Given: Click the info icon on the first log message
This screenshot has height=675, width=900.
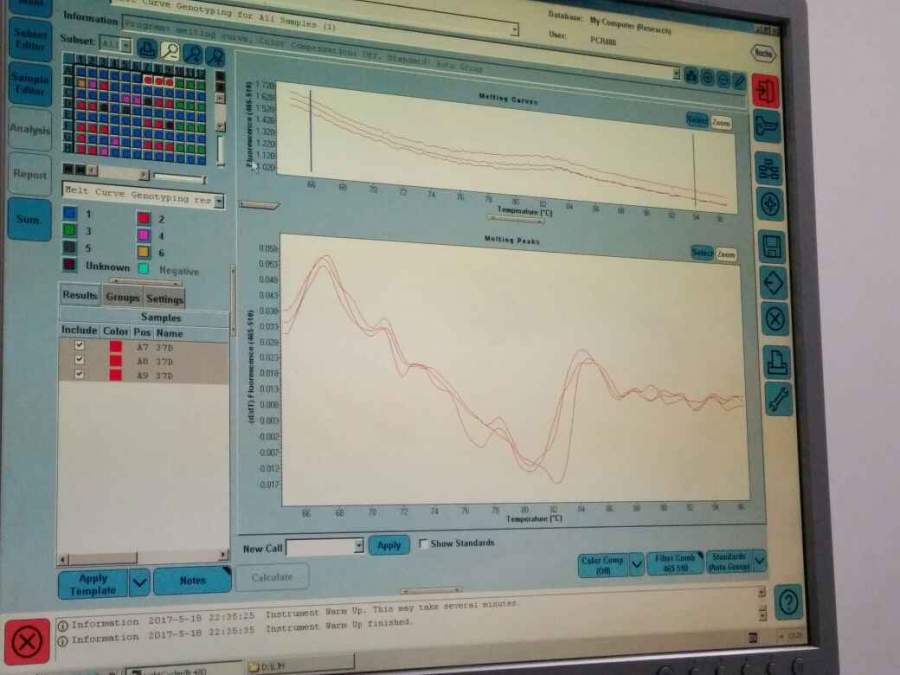Looking at the screenshot, I should (63, 625).
